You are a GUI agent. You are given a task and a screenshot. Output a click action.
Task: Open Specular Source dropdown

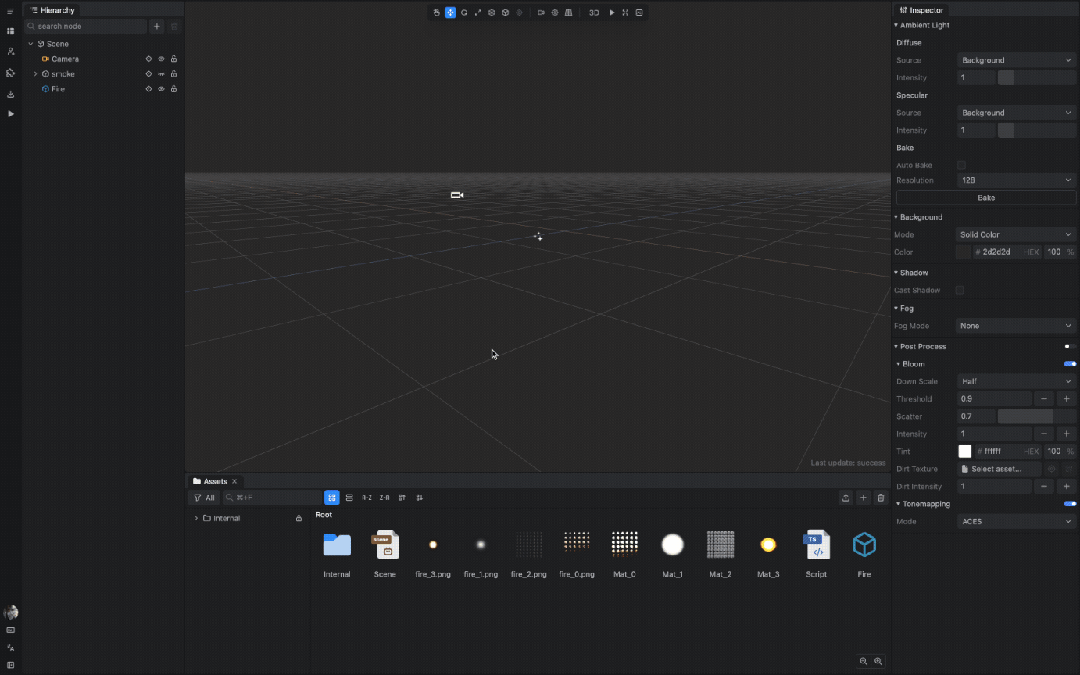click(x=1016, y=112)
